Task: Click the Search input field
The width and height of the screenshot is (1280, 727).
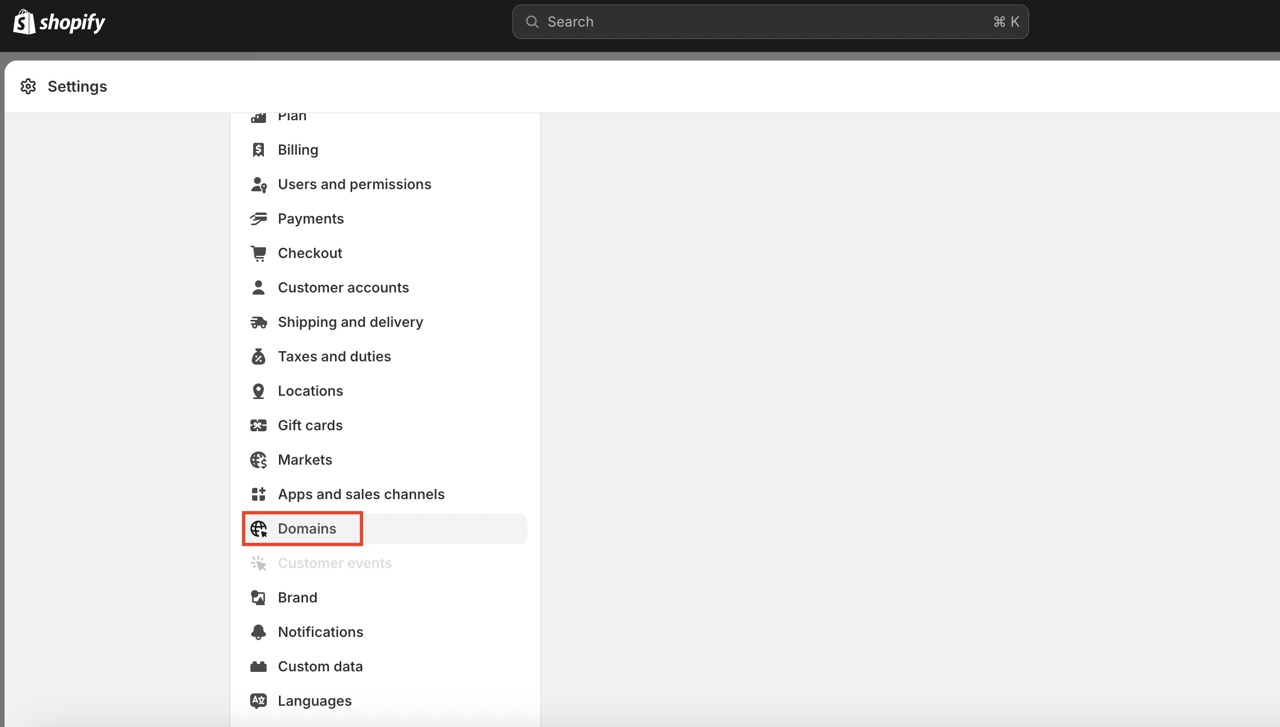Action: coord(770,22)
